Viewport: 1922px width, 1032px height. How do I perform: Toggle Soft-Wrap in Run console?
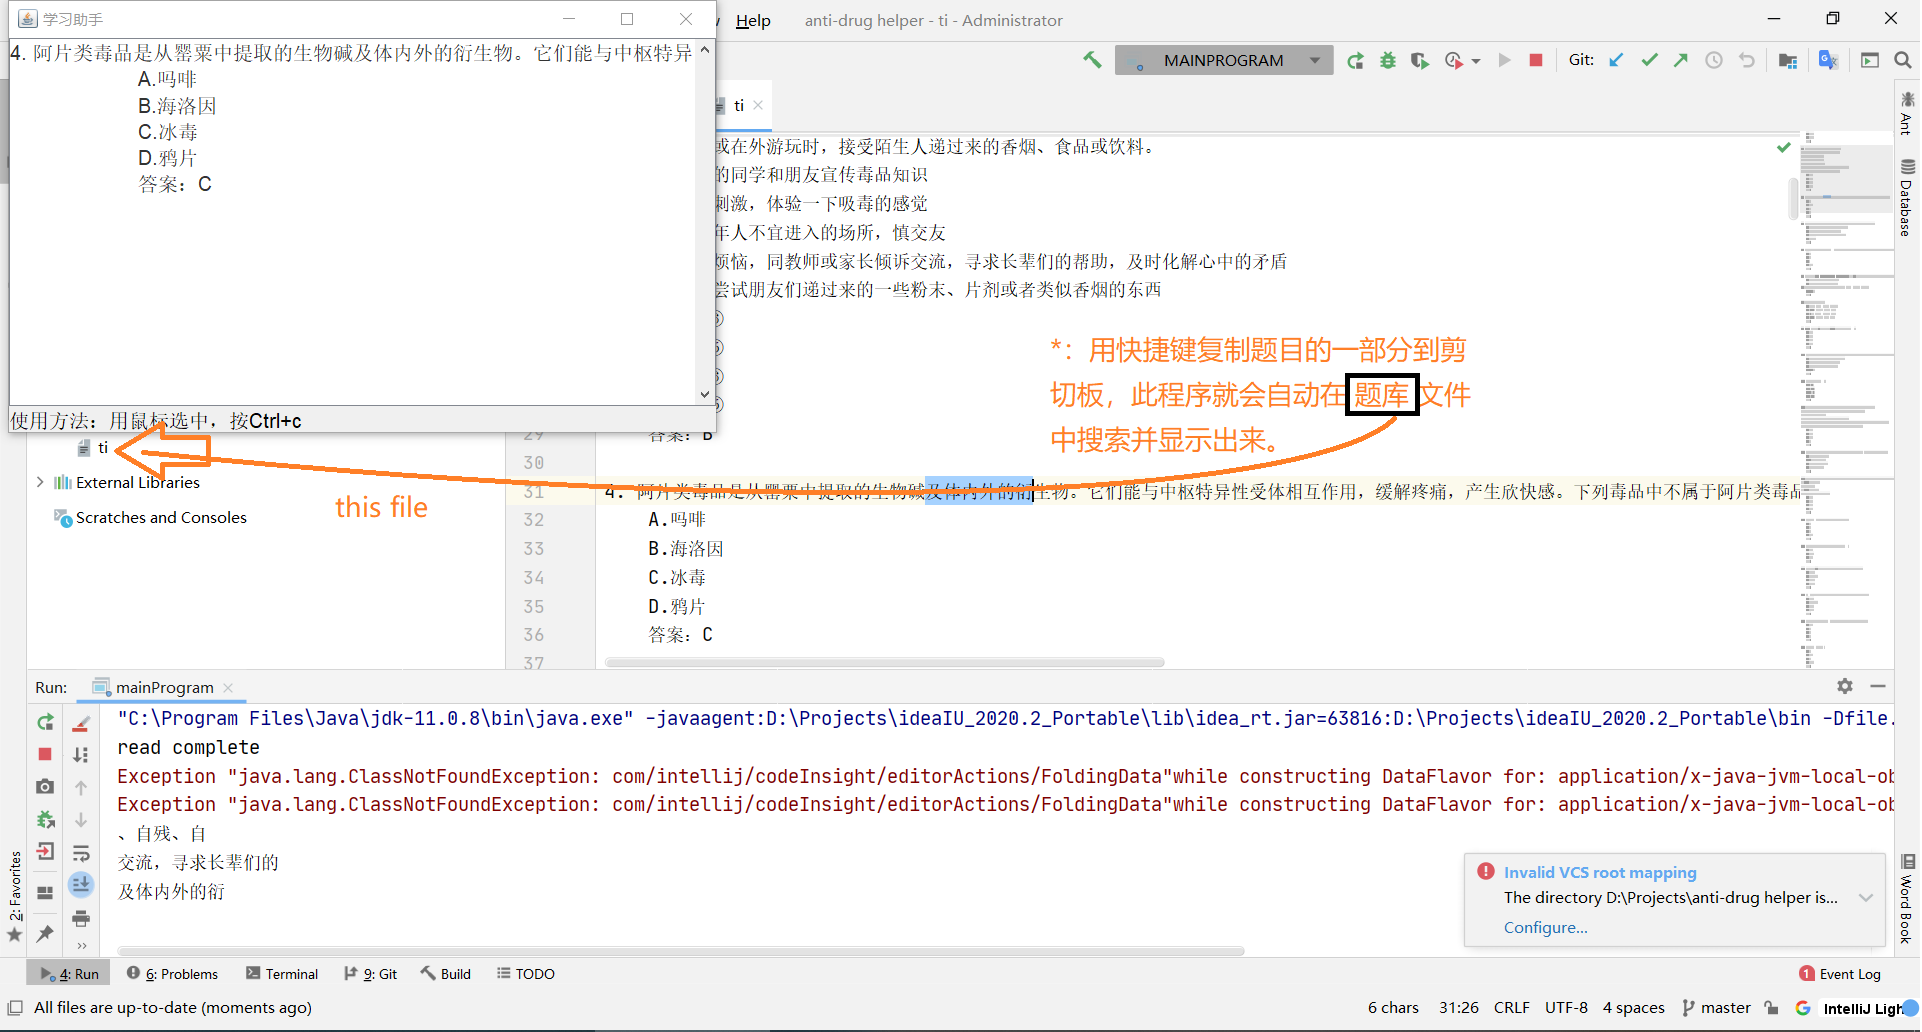click(82, 852)
